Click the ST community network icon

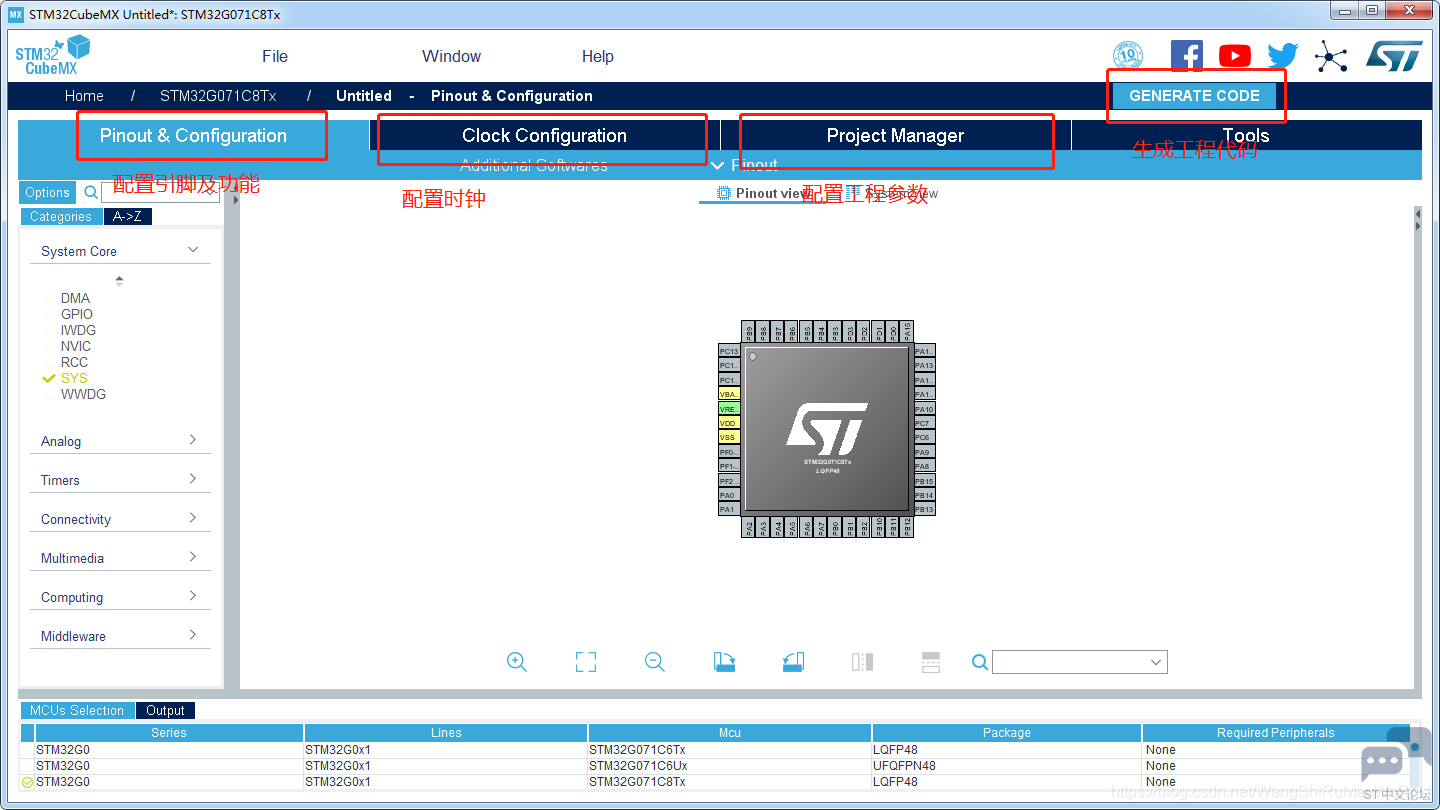pyautogui.click(x=1331, y=56)
